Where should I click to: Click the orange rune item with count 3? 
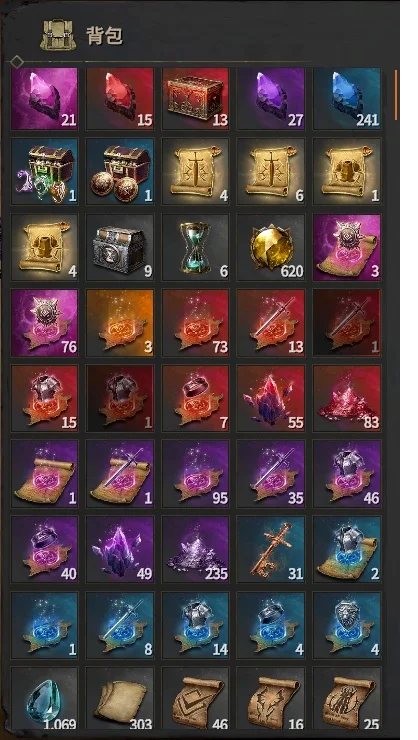coord(120,323)
